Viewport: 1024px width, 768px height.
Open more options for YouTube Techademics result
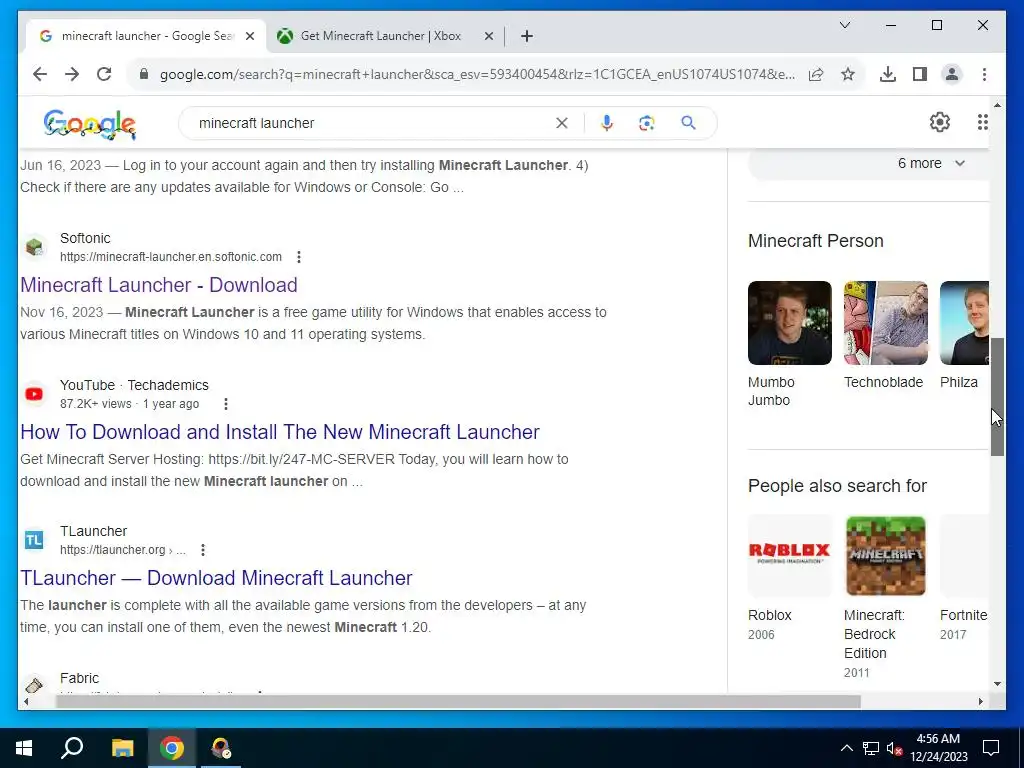point(225,404)
